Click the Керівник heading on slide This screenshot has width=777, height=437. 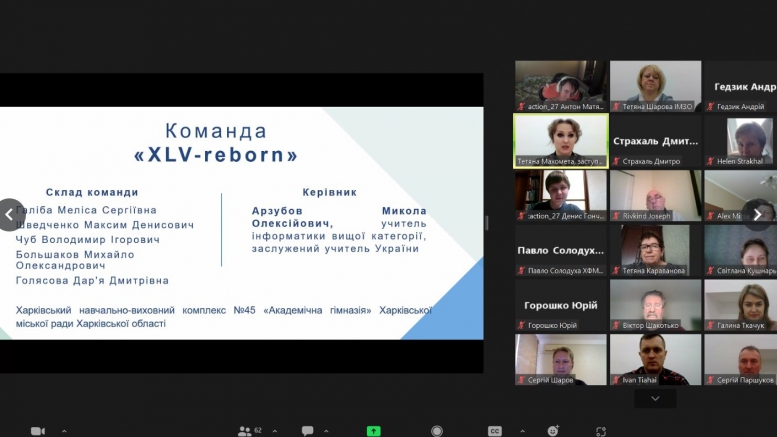coord(330,192)
